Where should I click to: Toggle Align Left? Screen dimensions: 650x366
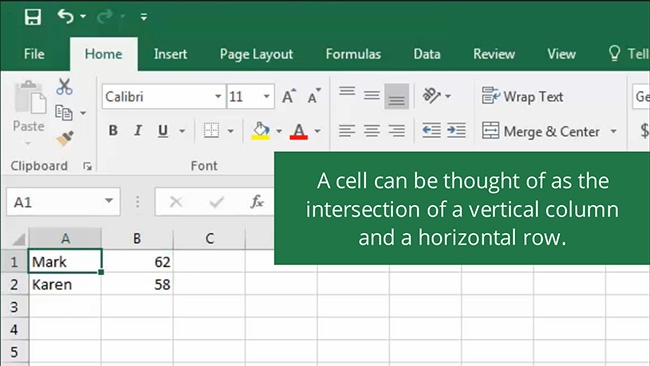click(347, 131)
